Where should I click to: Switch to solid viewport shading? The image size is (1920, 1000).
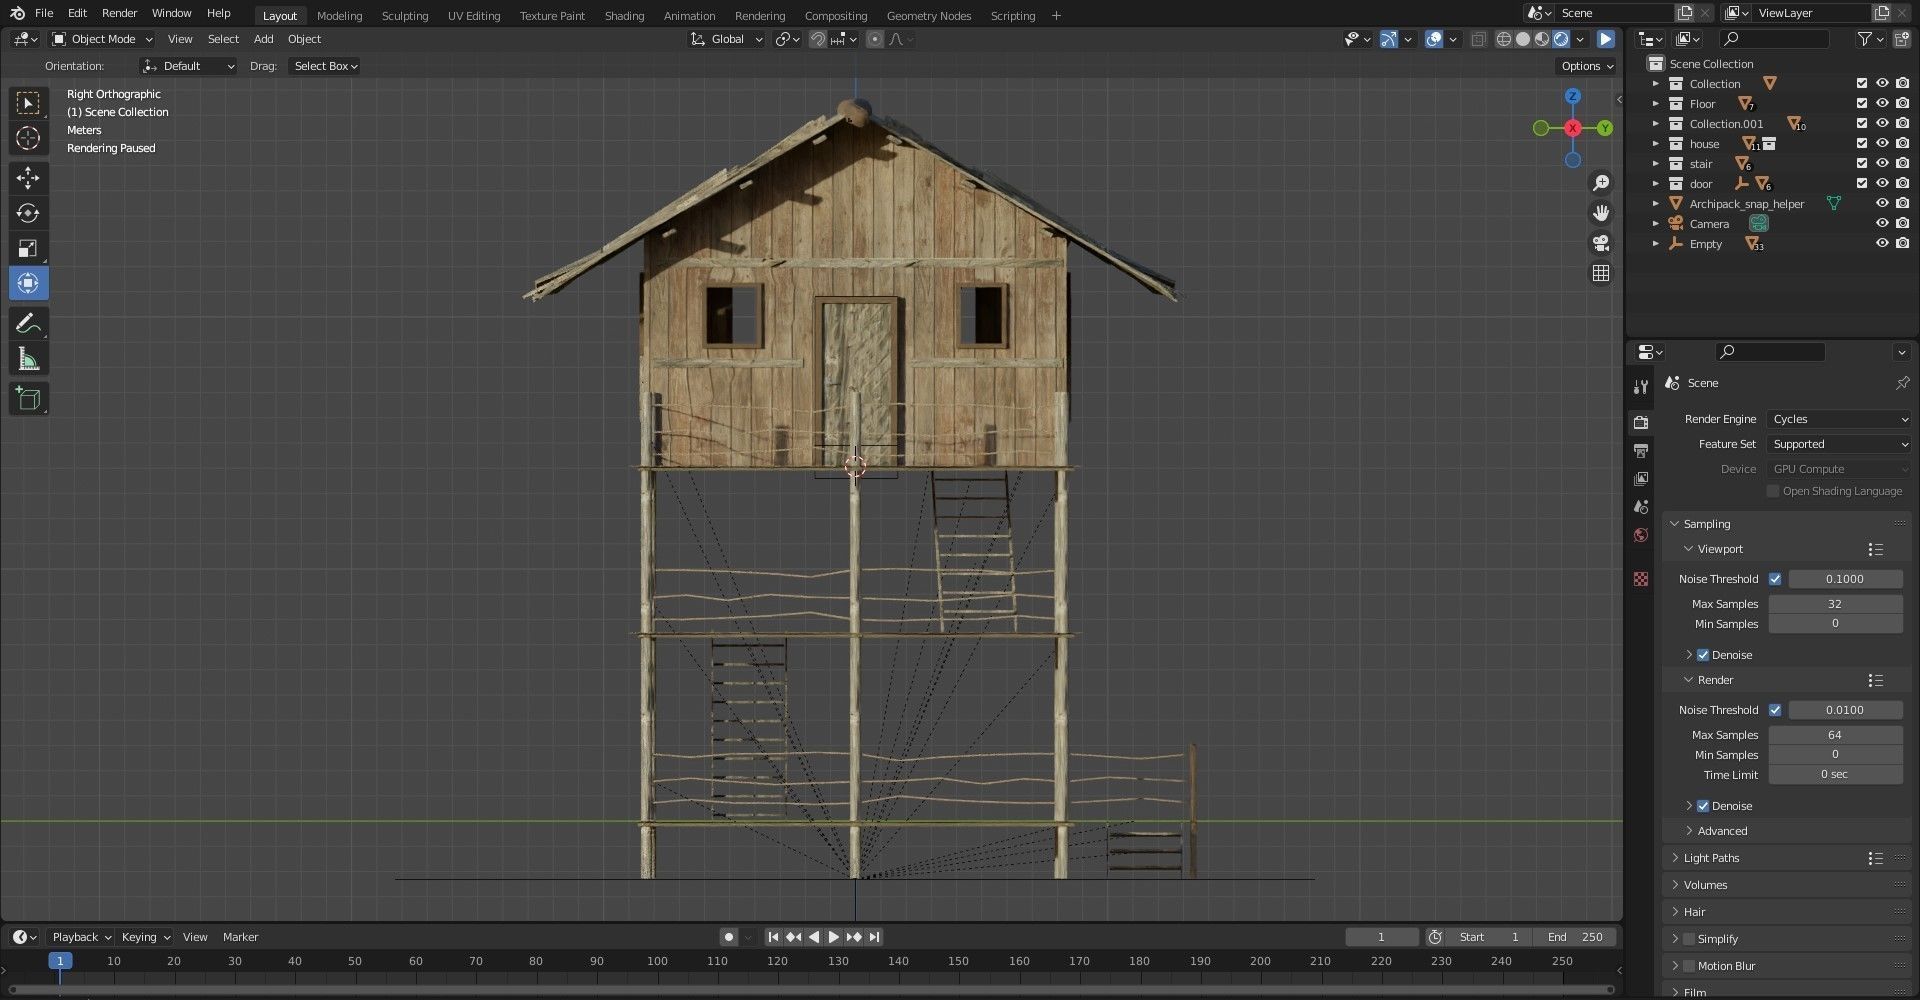pyautogui.click(x=1523, y=39)
